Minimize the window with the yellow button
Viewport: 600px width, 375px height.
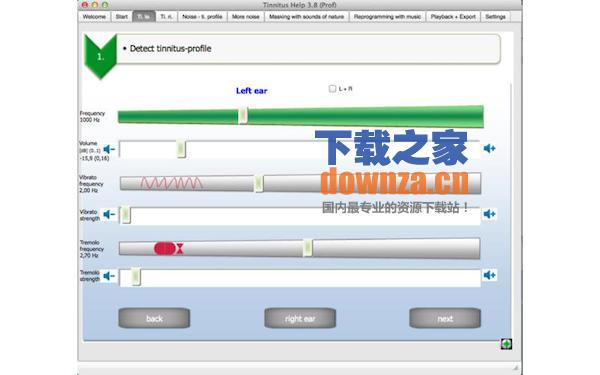[x=95, y=5]
